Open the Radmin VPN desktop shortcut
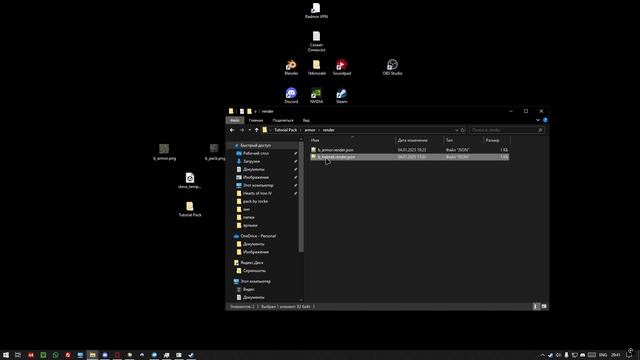Screen dimensions: 640x360 [316, 11]
